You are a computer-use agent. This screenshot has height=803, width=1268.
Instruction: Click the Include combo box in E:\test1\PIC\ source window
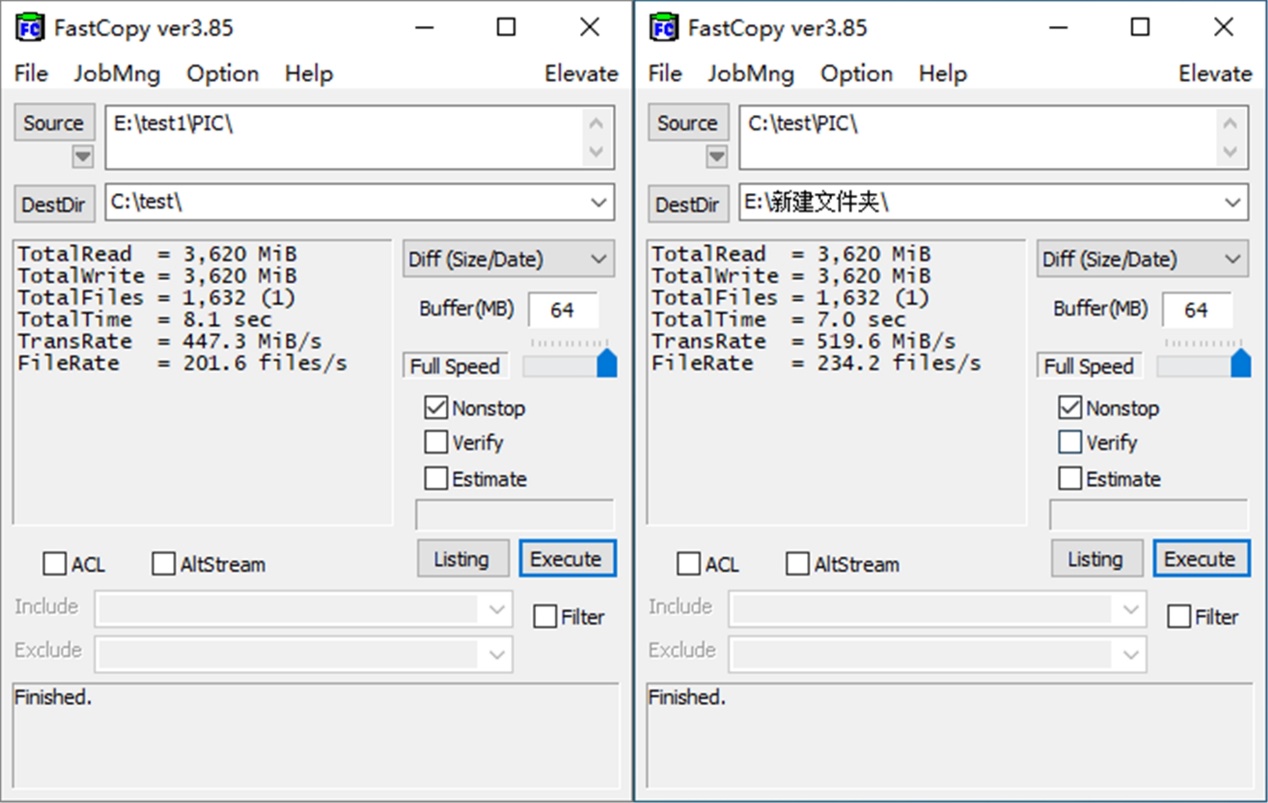coord(304,609)
